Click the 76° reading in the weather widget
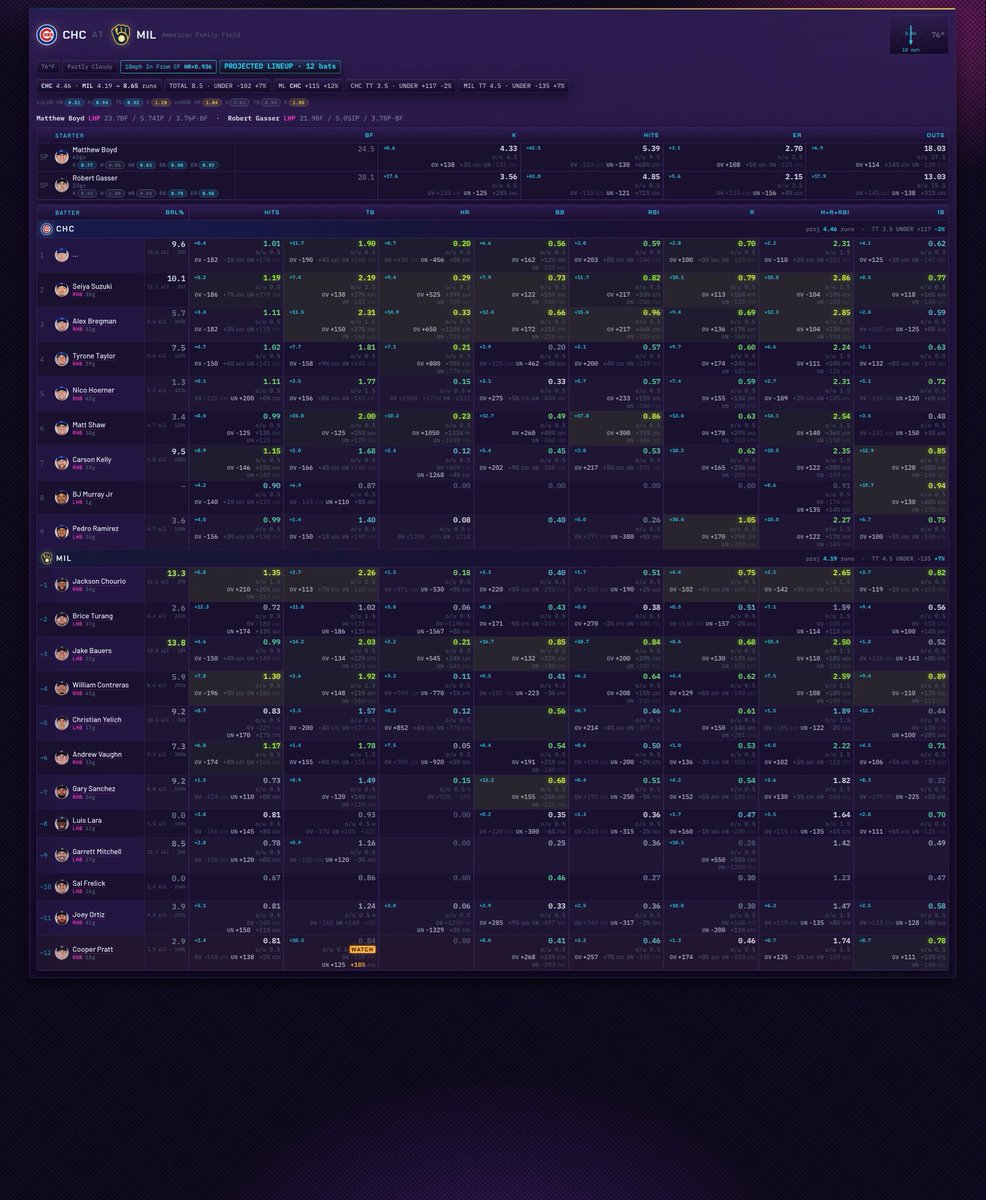986x1200 pixels. pyautogui.click(x=938, y=34)
